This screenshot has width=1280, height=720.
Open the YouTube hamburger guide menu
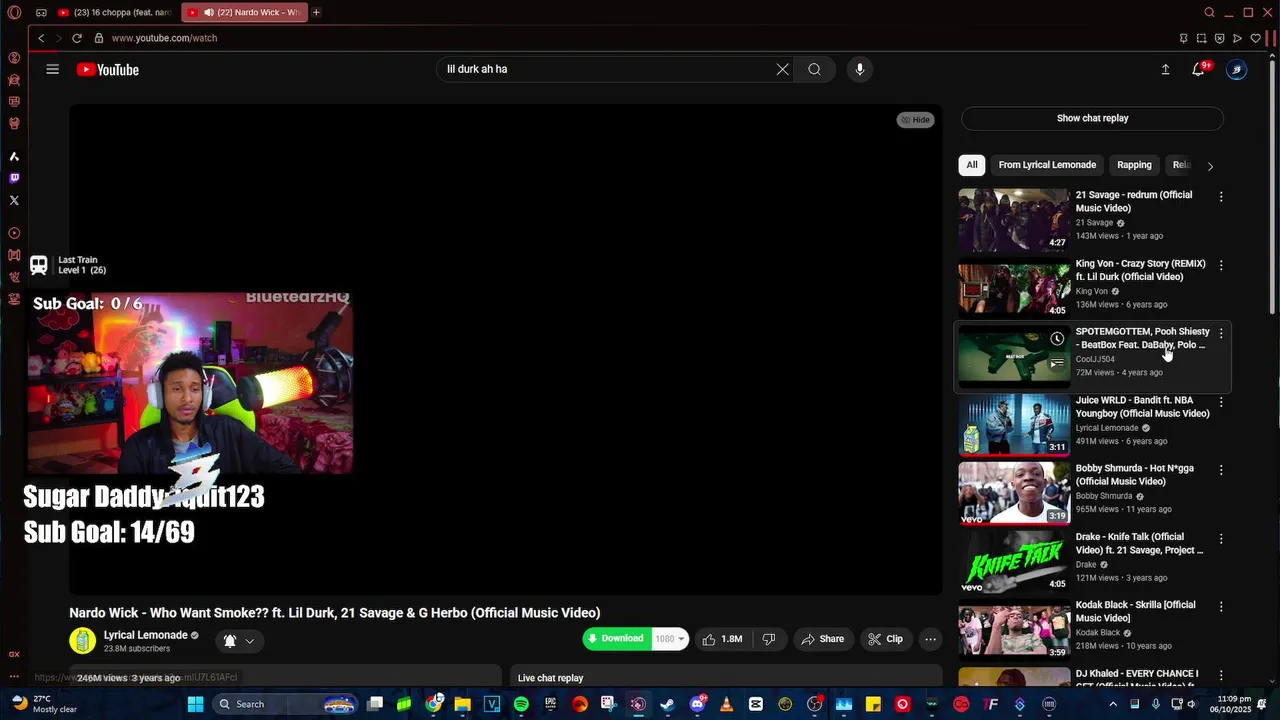point(52,69)
